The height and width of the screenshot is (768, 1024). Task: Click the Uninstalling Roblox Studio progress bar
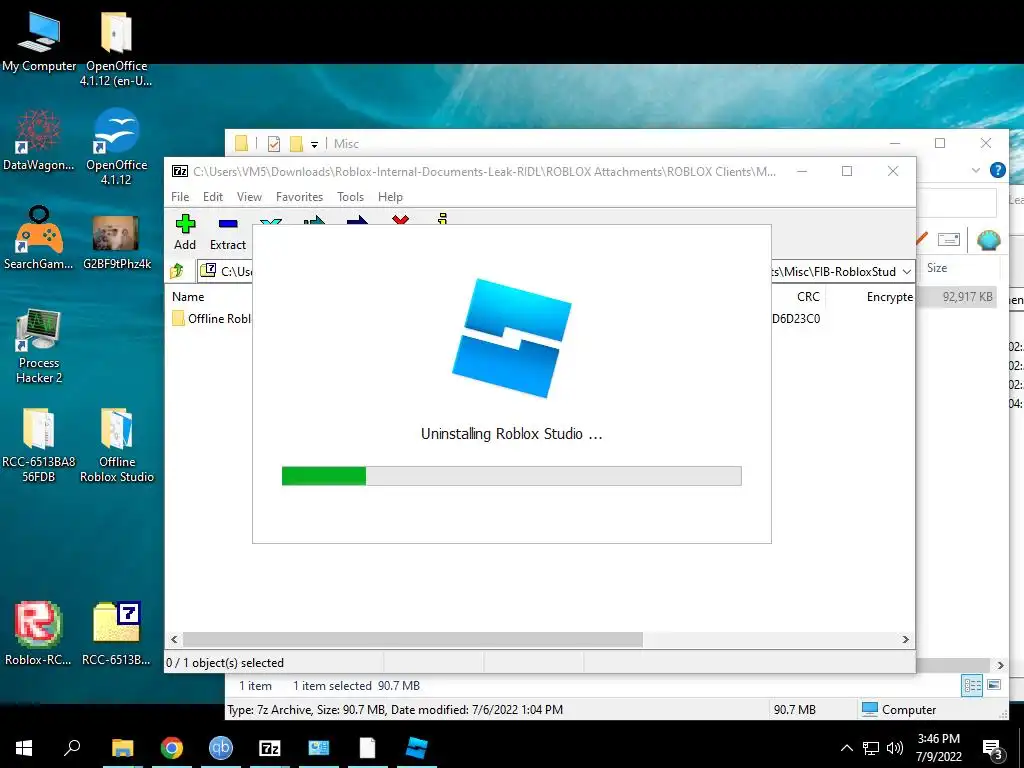[511, 475]
